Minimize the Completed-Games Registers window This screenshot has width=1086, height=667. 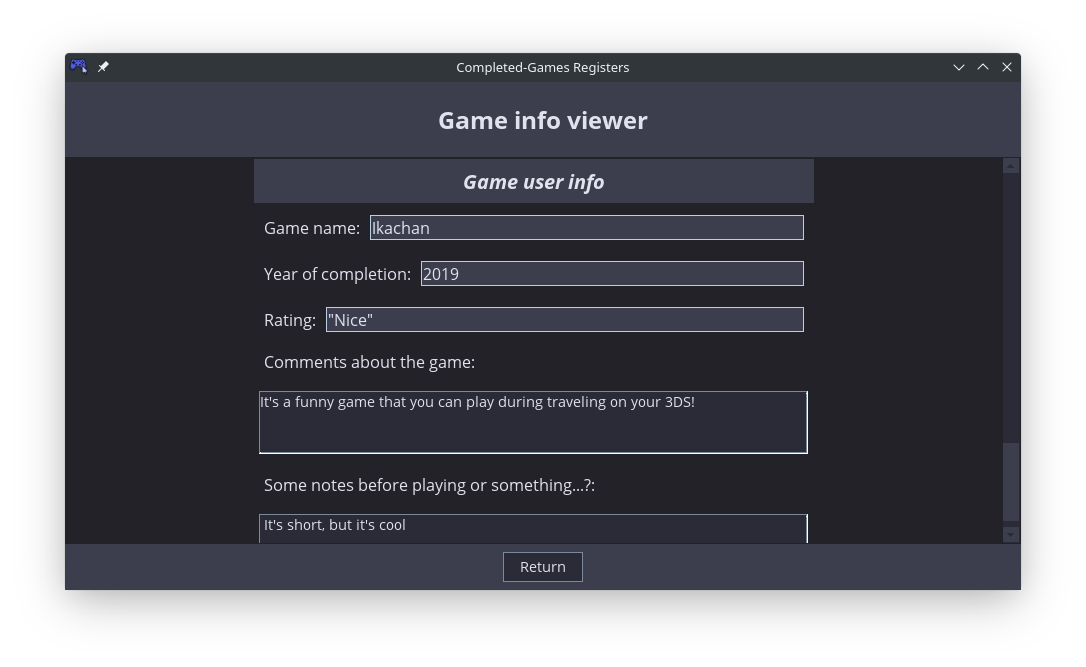click(959, 67)
